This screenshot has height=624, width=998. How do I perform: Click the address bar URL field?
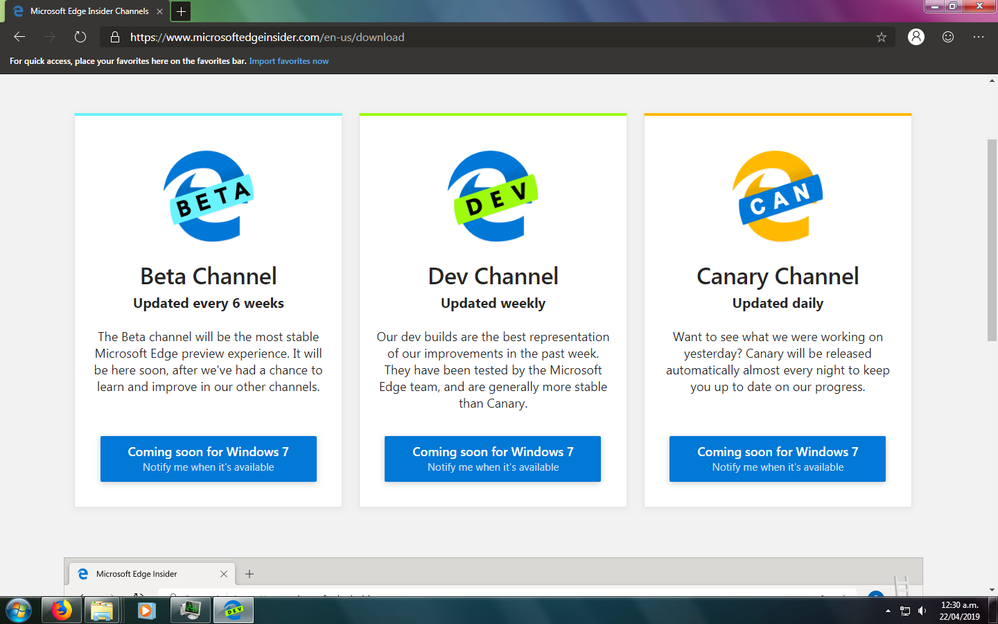pyautogui.click(x=496, y=38)
